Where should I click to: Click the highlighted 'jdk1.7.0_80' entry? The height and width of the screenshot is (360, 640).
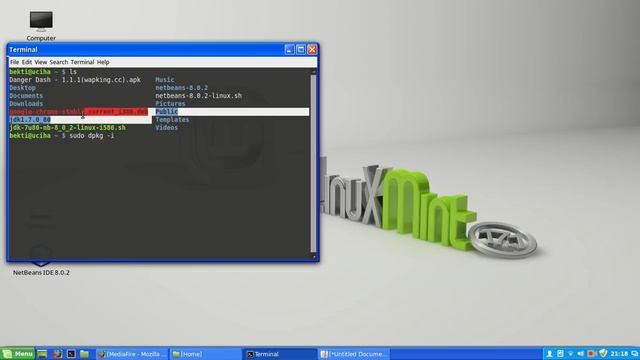coord(30,120)
